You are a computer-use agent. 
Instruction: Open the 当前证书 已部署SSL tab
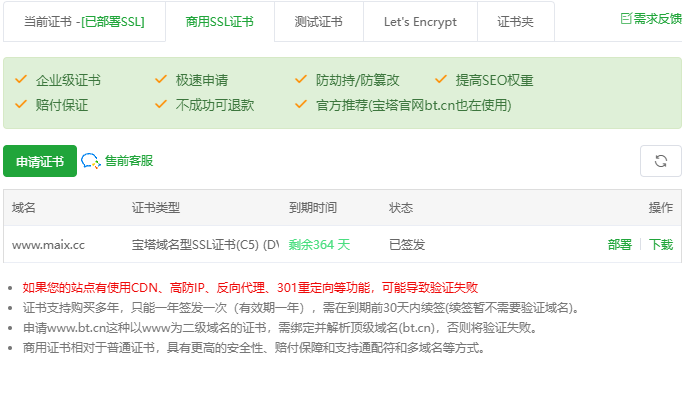point(84,22)
